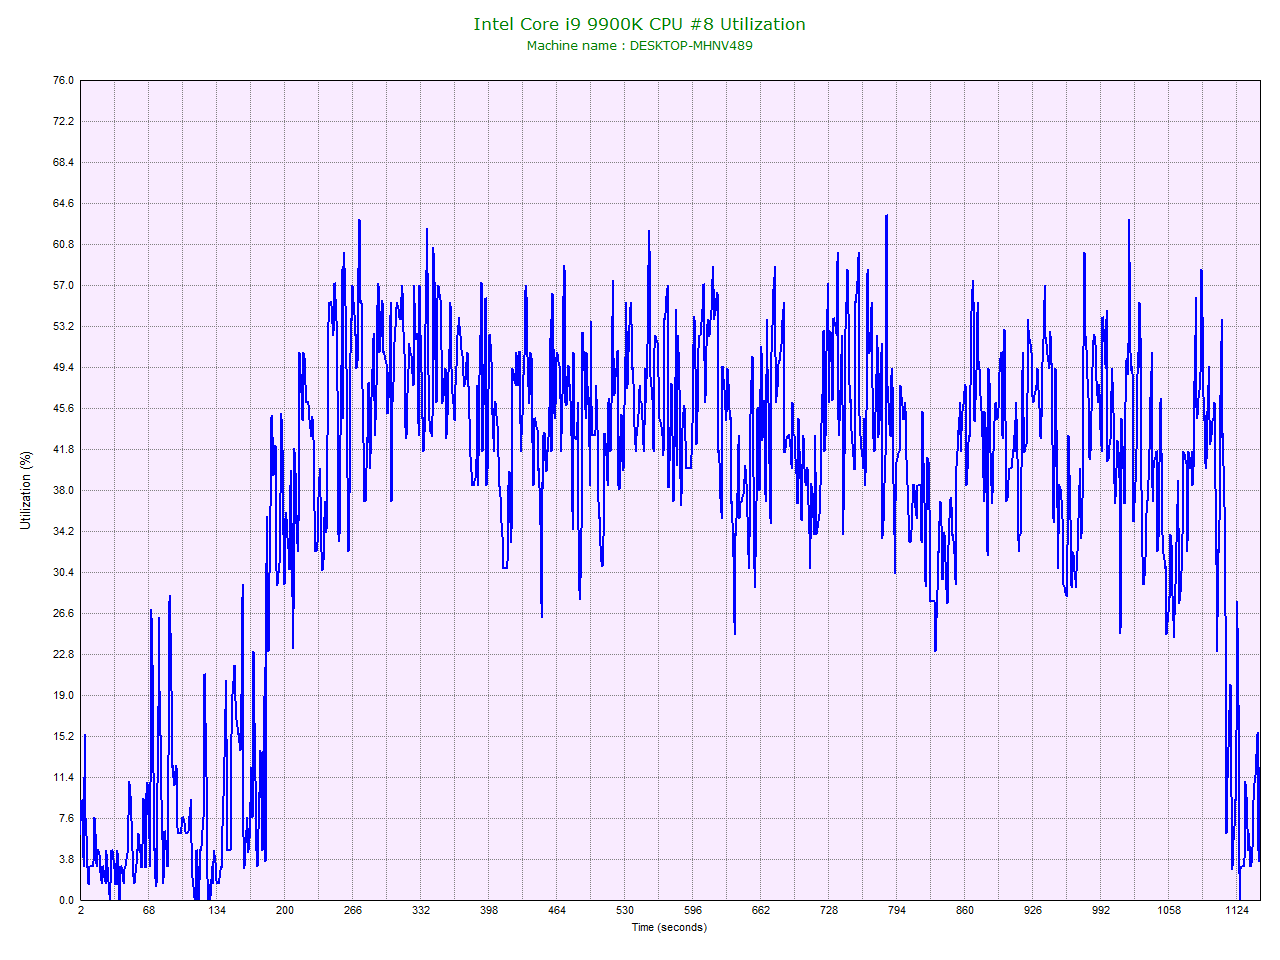Click the 266 seconds time axis label
The width and height of the screenshot is (1280, 960).
pos(353,910)
